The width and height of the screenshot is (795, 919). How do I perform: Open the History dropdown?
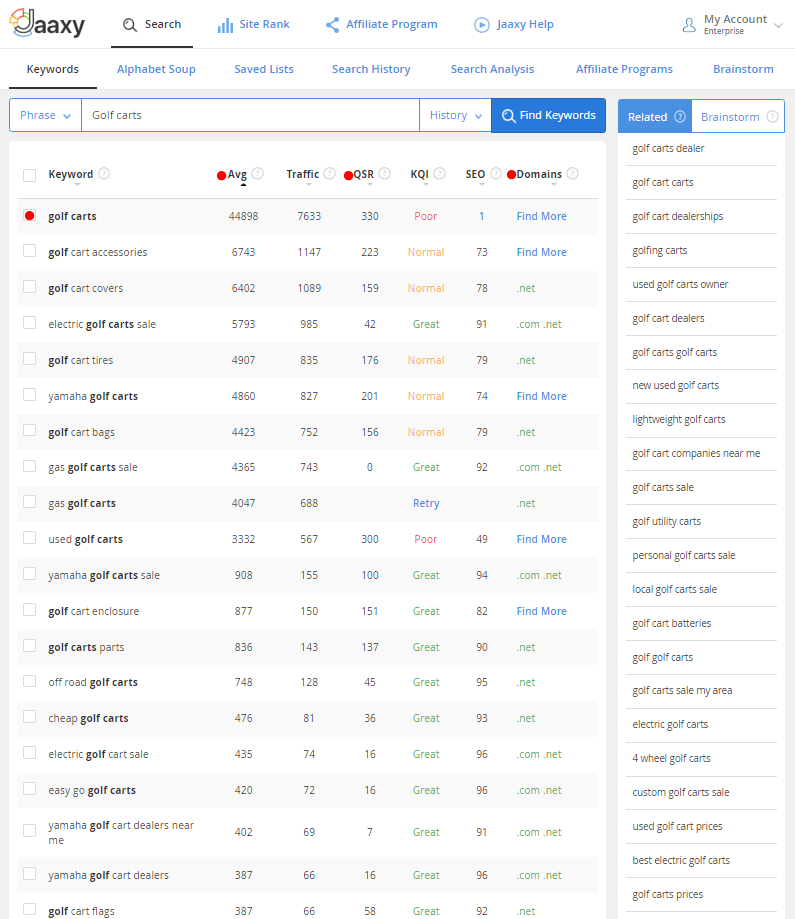(456, 115)
